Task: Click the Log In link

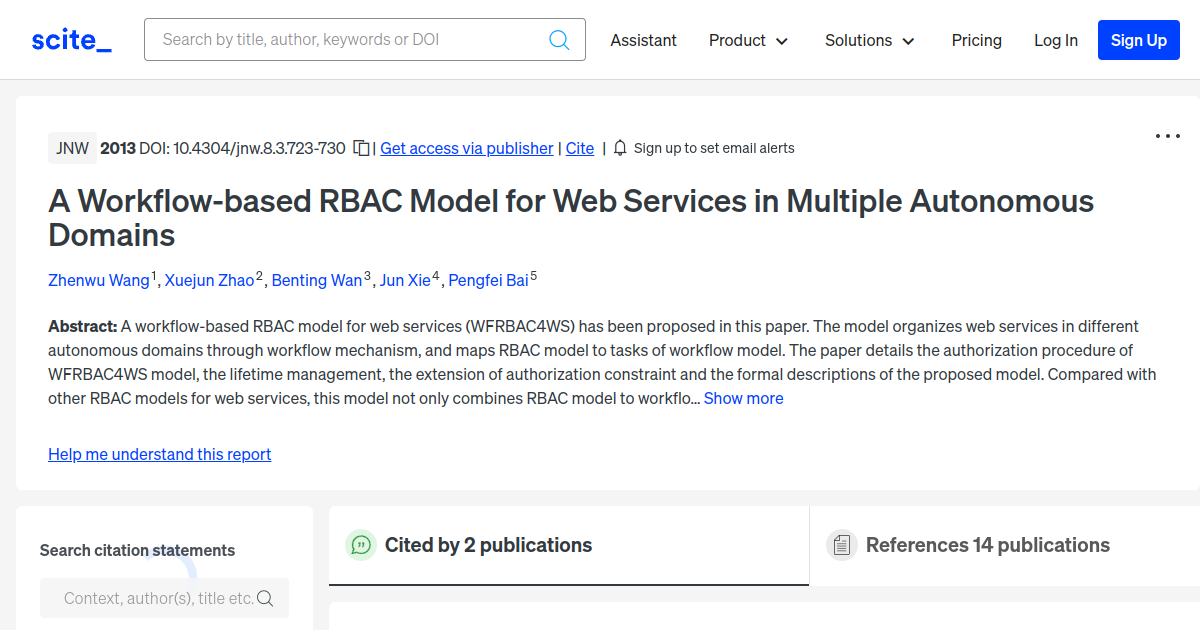Action: pyautogui.click(x=1055, y=40)
